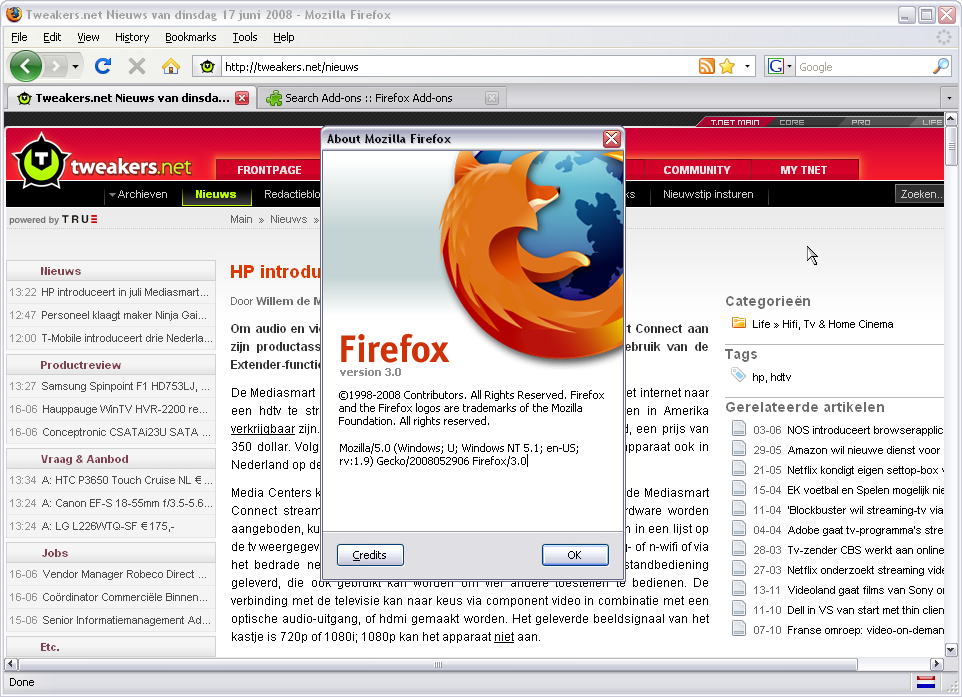Click the vertical scrollbar up arrow

[x=951, y=118]
